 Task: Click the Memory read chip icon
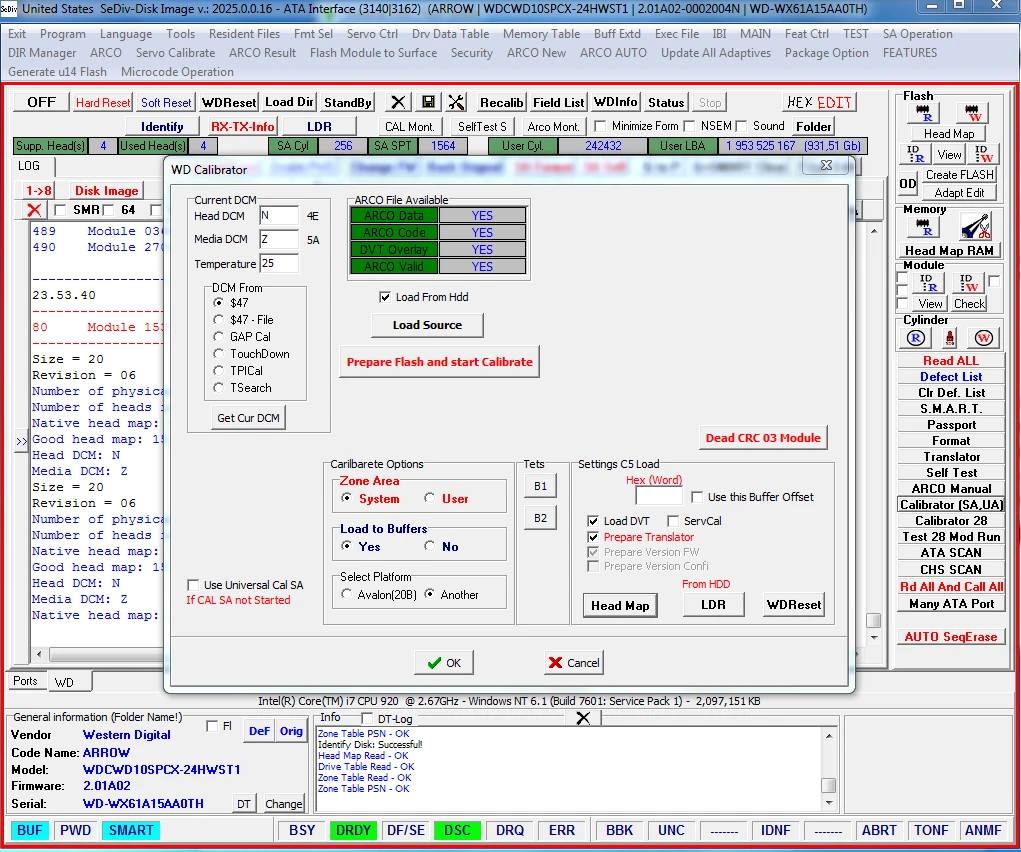pyautogui.click(x=923, y=227)
